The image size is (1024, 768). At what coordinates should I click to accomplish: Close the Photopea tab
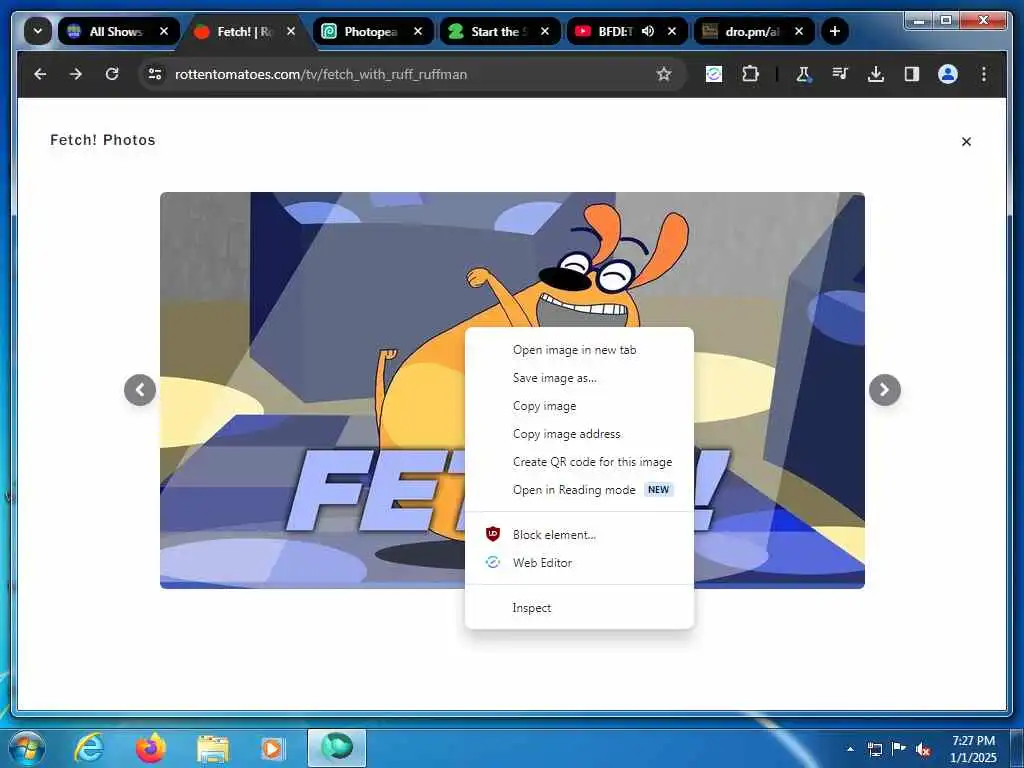point(418,31)
